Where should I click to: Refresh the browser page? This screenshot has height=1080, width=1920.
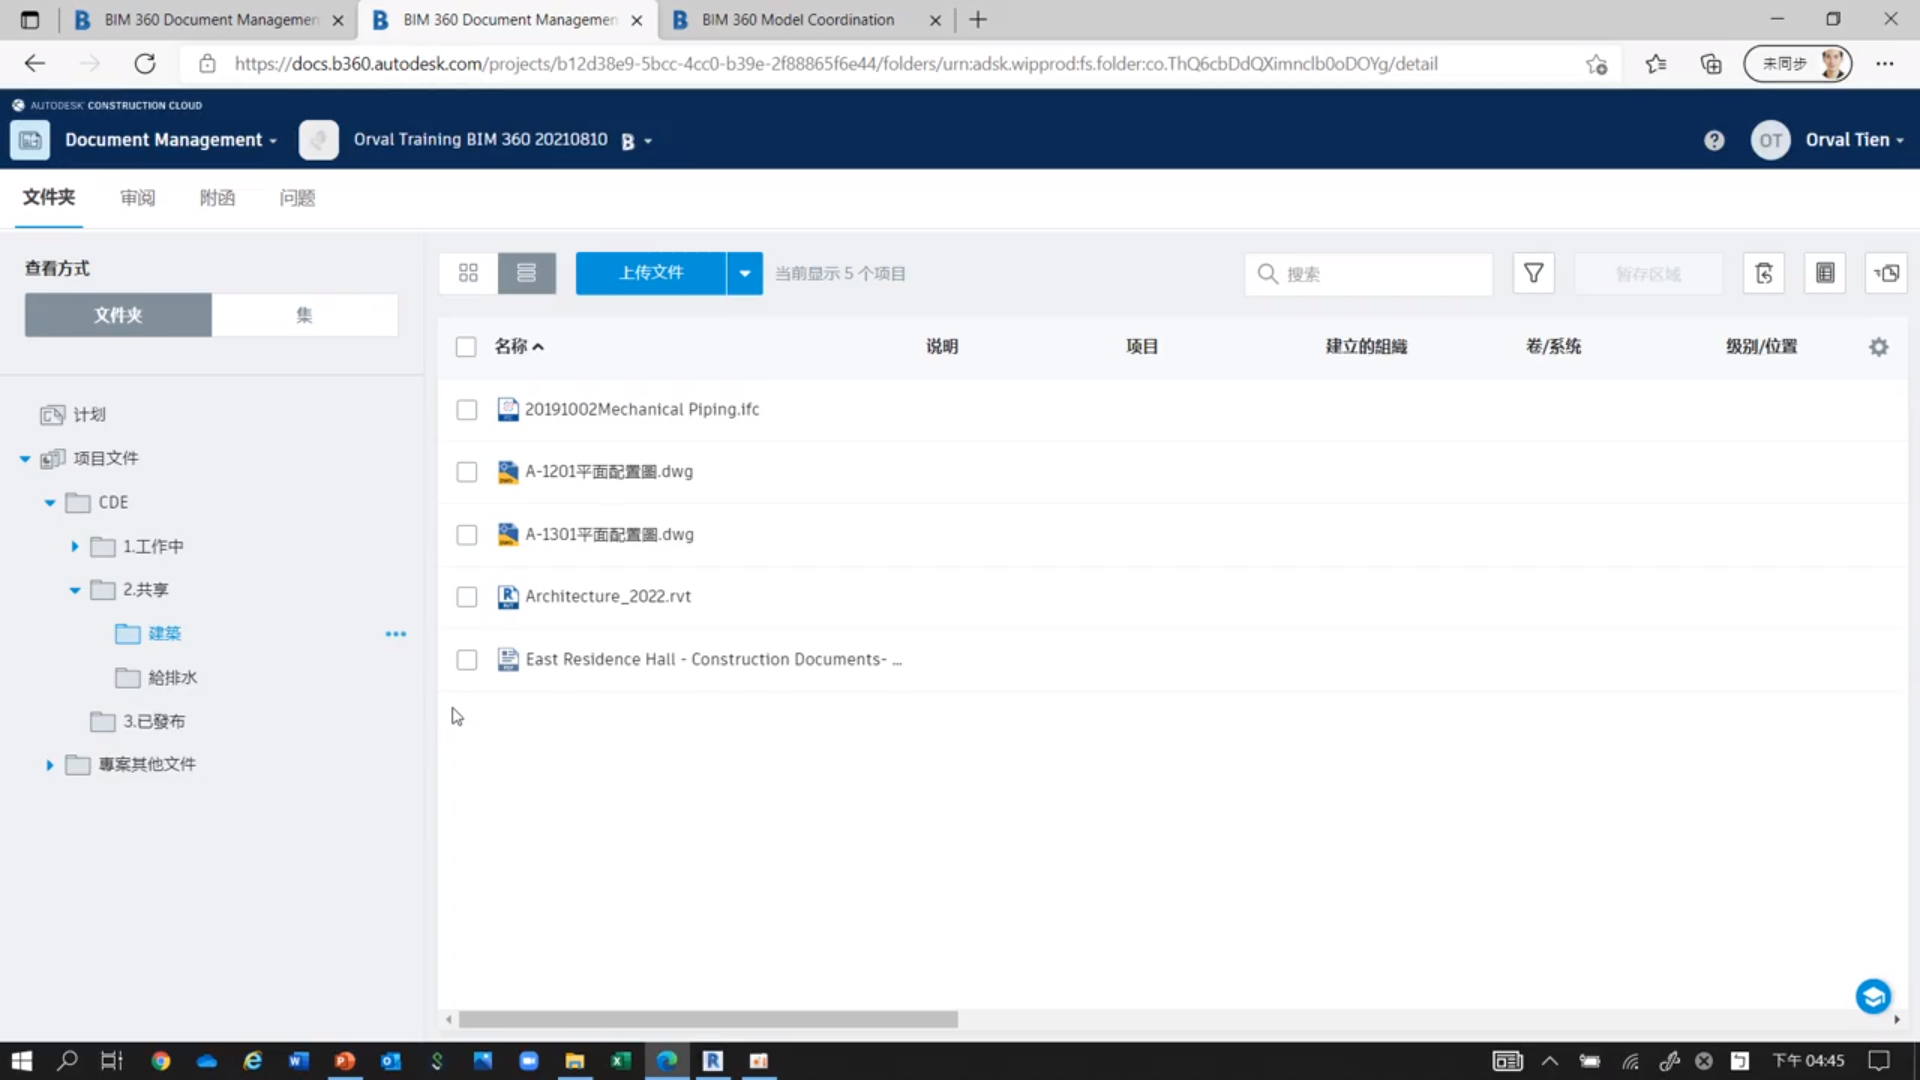[145, 64]
